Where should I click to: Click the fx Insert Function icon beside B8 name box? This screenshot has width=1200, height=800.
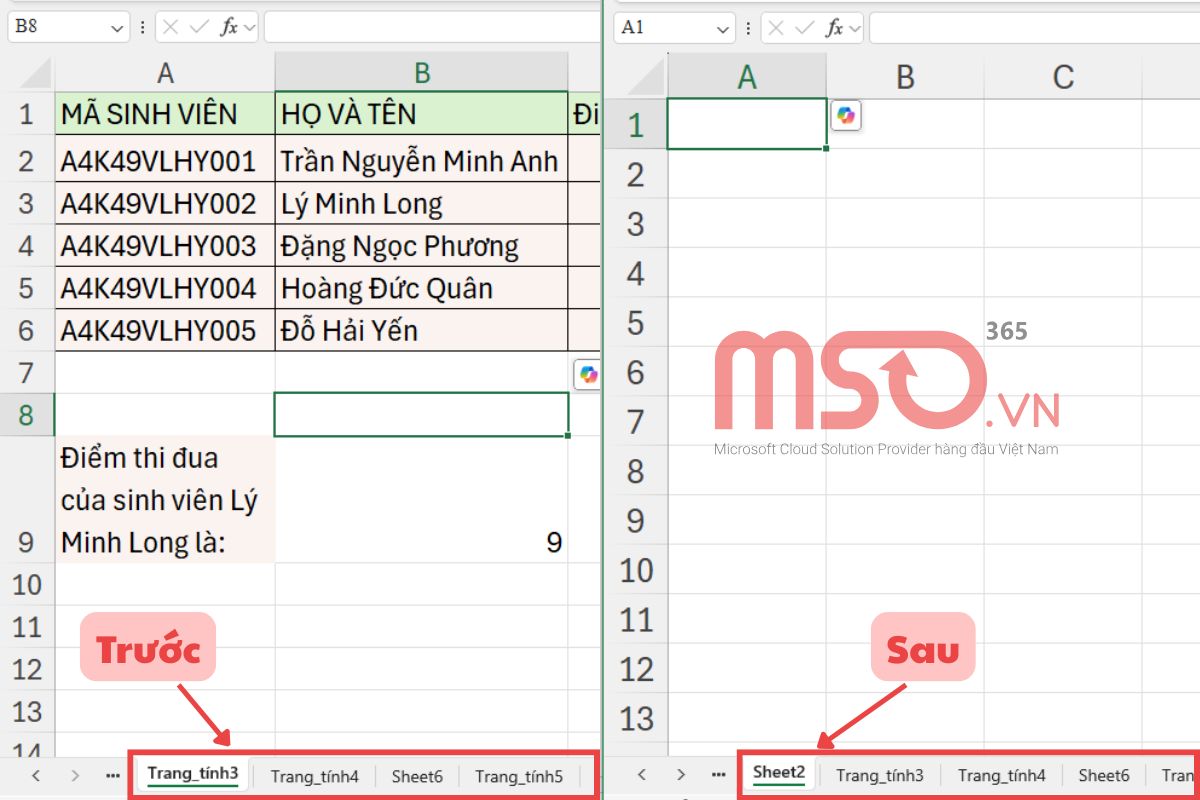(229, 27)
